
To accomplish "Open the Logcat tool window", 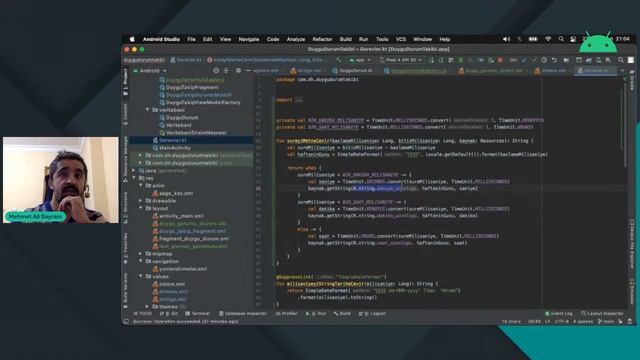I will pyautogui.click(x=372, y=313).
